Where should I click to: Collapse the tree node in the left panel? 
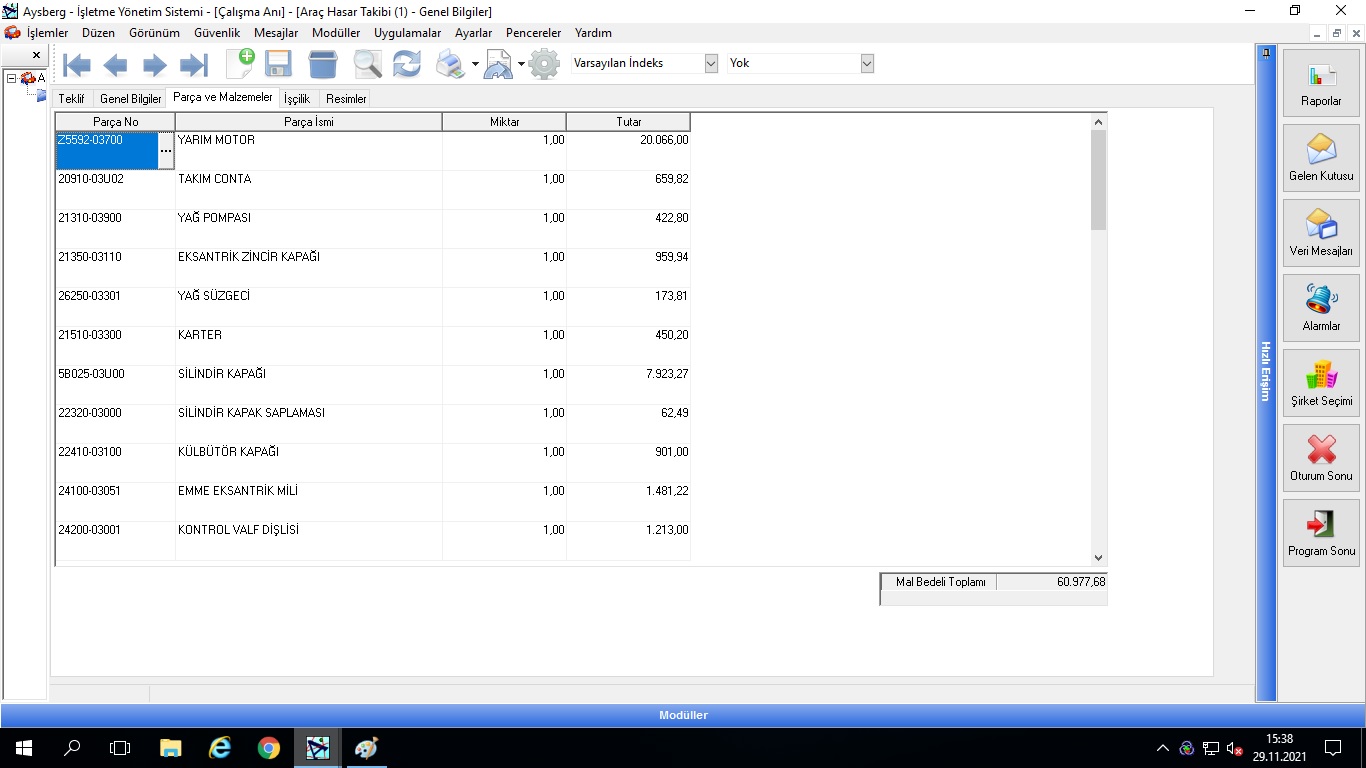[11, 78]
